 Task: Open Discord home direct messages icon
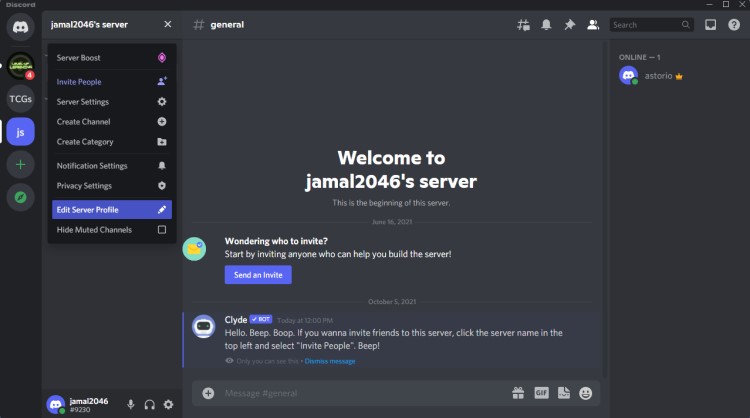(20, 27)
